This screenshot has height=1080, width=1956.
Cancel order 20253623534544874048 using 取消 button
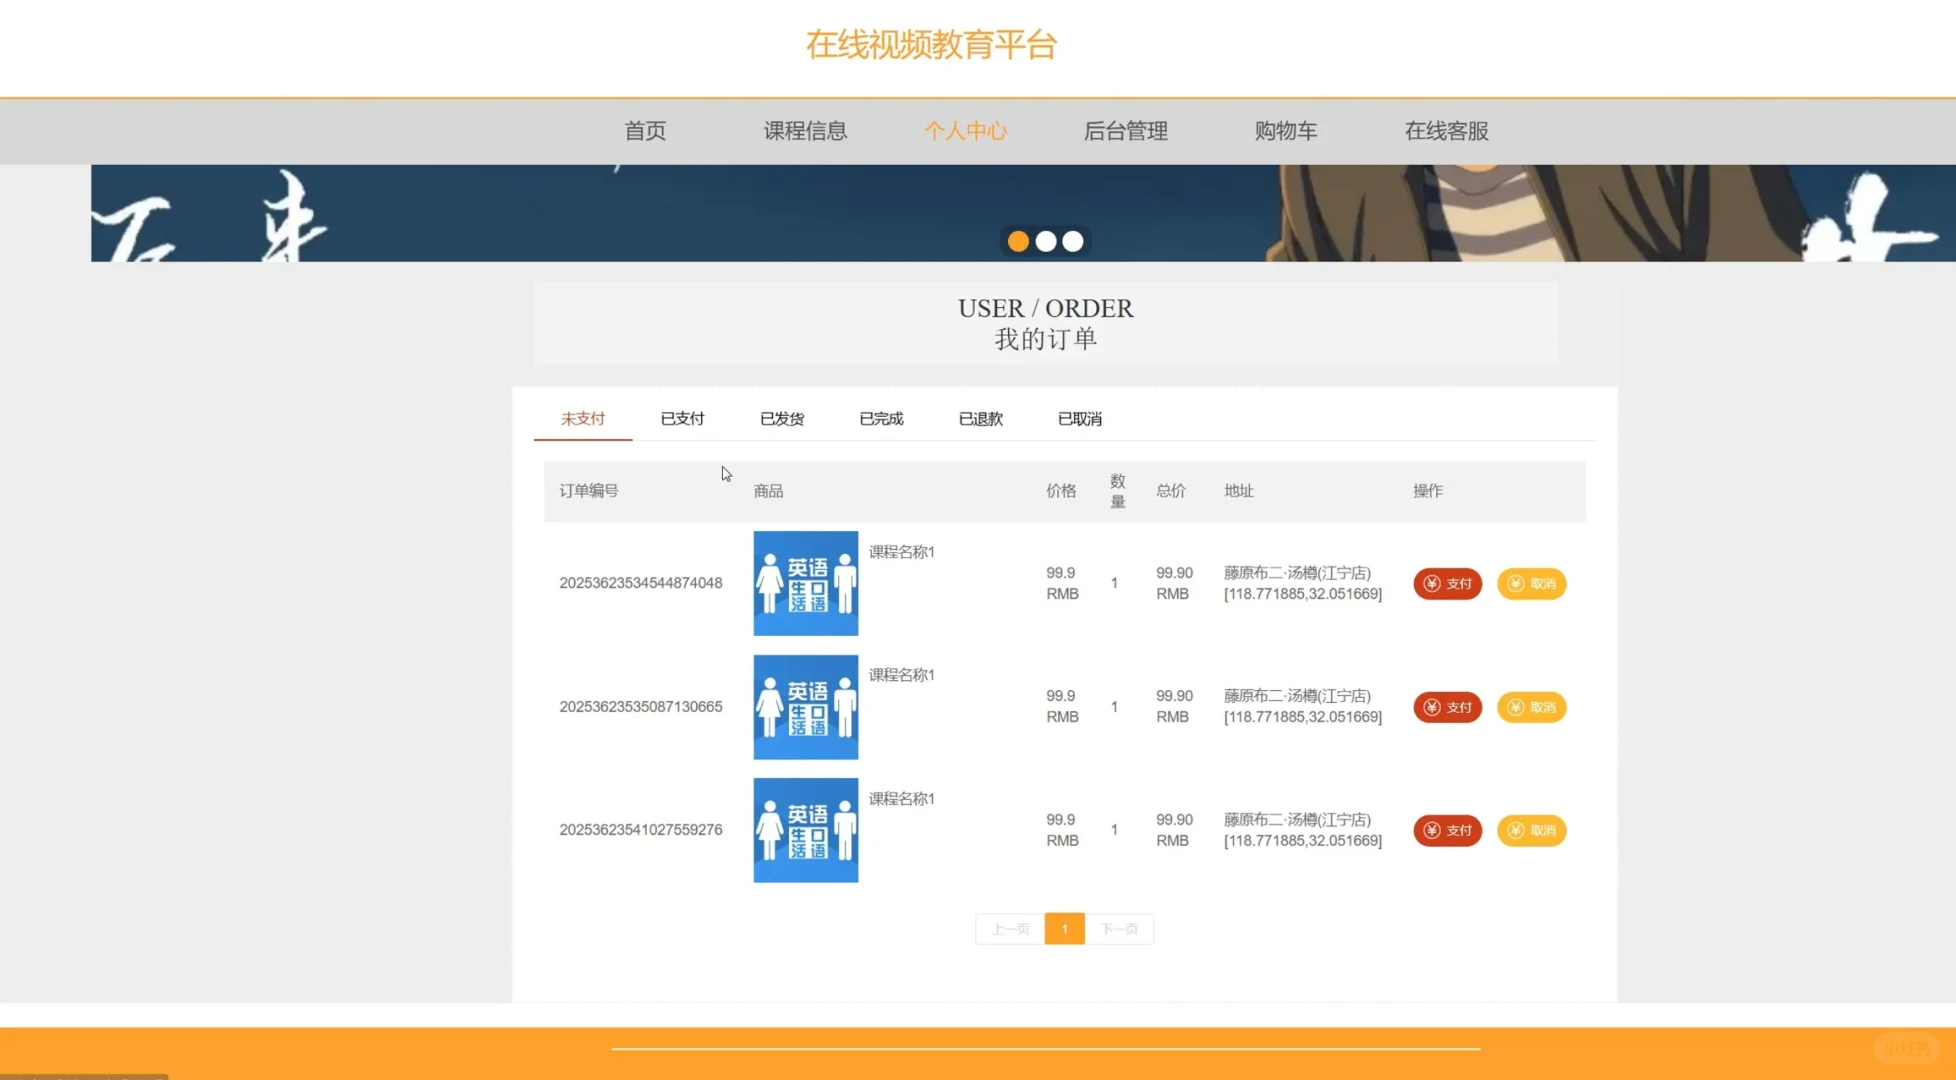point(1531,583)
